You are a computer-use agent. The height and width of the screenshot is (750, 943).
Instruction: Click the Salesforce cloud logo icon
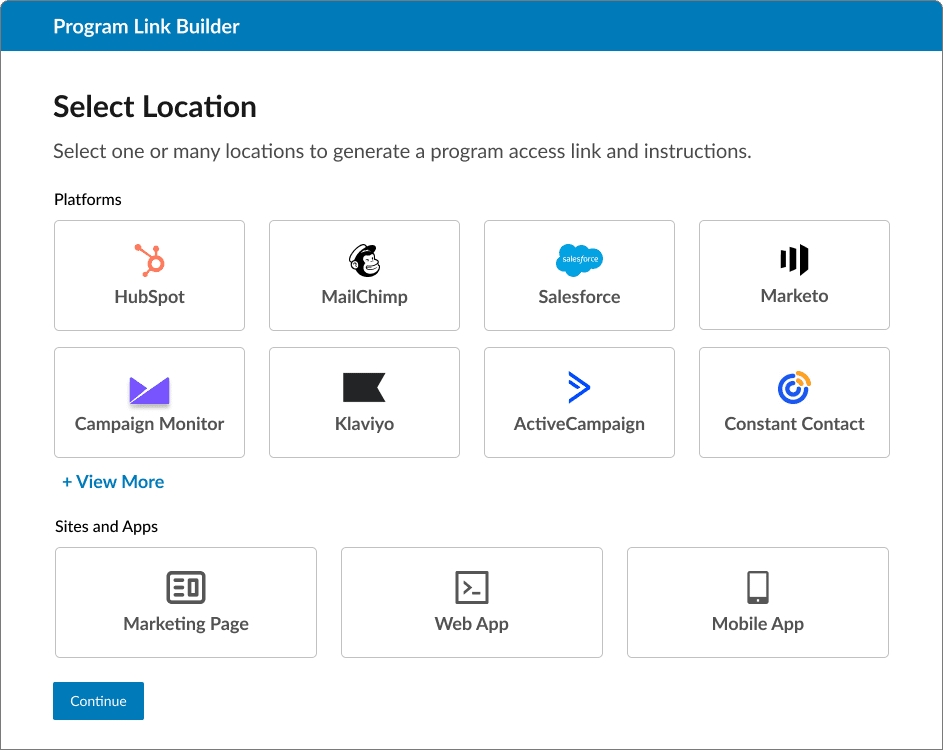[x=579, y=260]
